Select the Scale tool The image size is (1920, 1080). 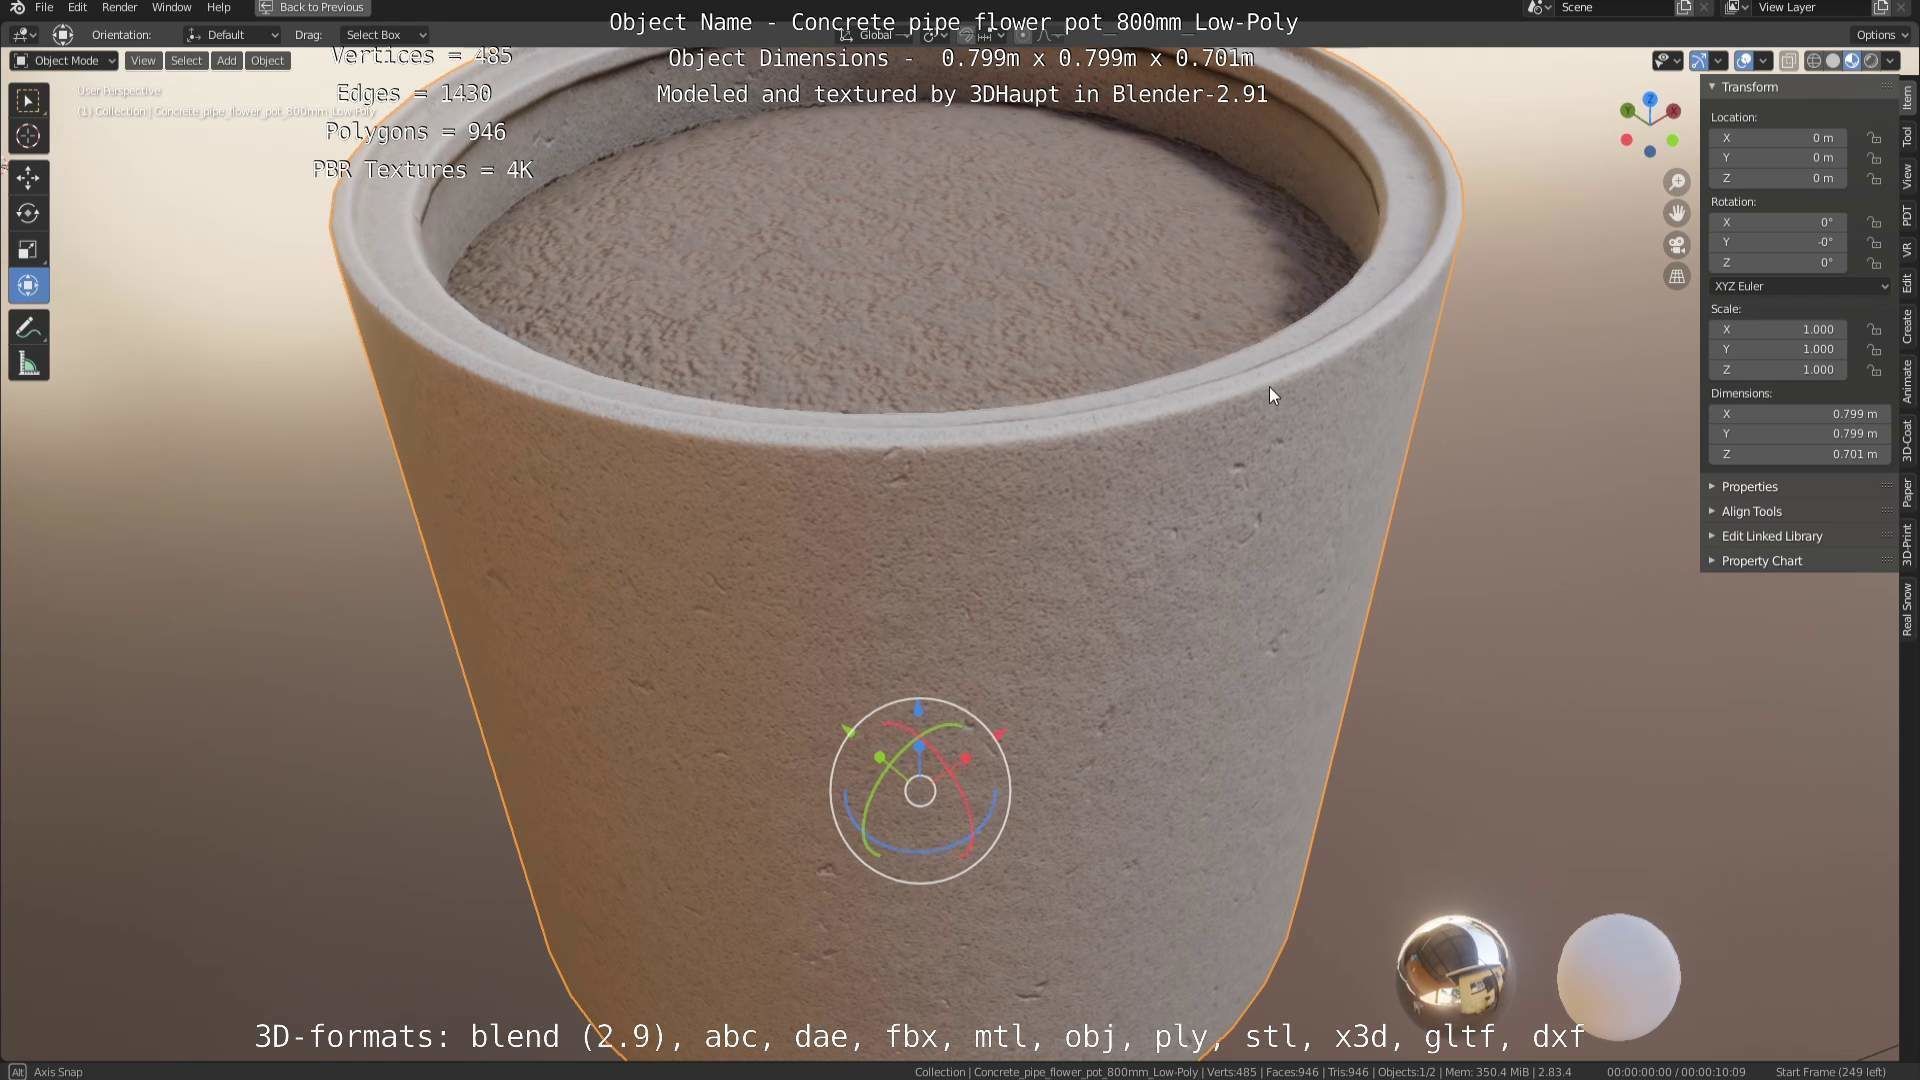click(28, 250)
